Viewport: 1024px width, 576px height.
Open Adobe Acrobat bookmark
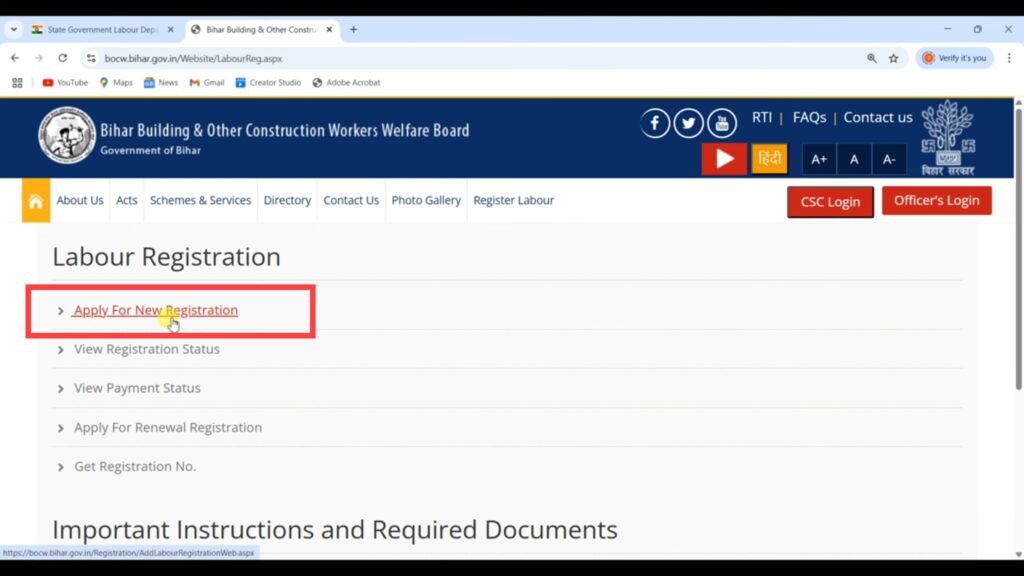346,83
